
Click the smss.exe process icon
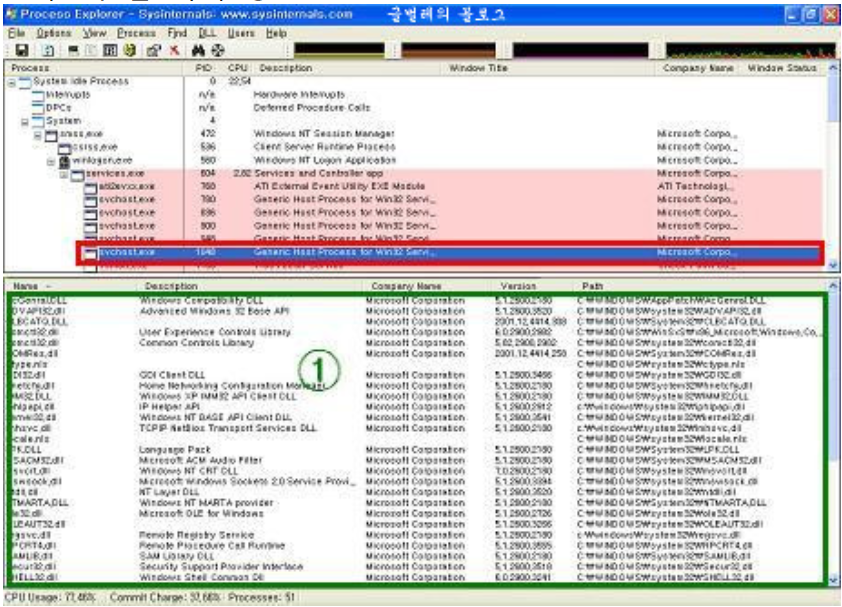coord(51,135)
